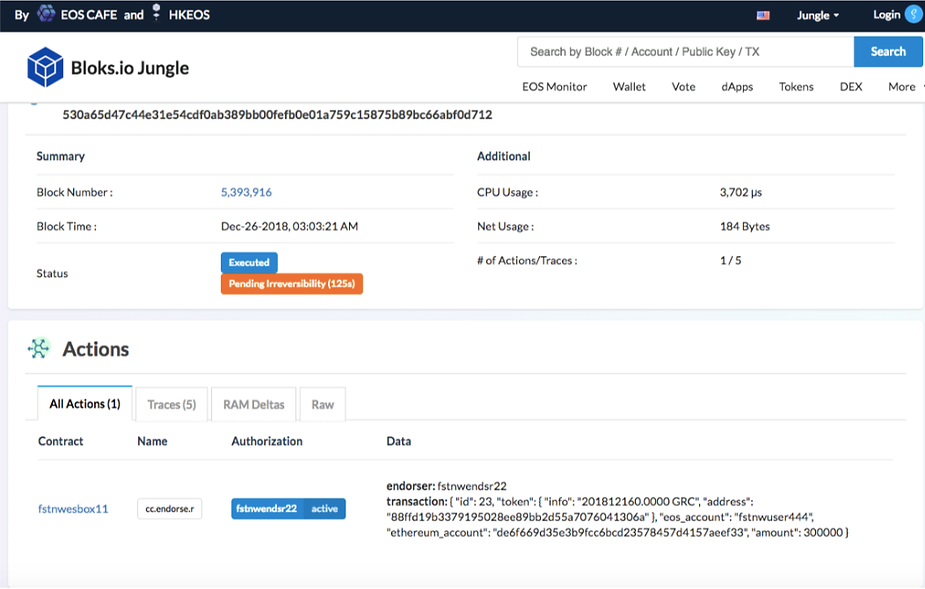The width and height of the screenshot is (925, 589).
Task: Click the block time Dec-26-2018, 03:03:21 AM
Action: coord(290,226)
